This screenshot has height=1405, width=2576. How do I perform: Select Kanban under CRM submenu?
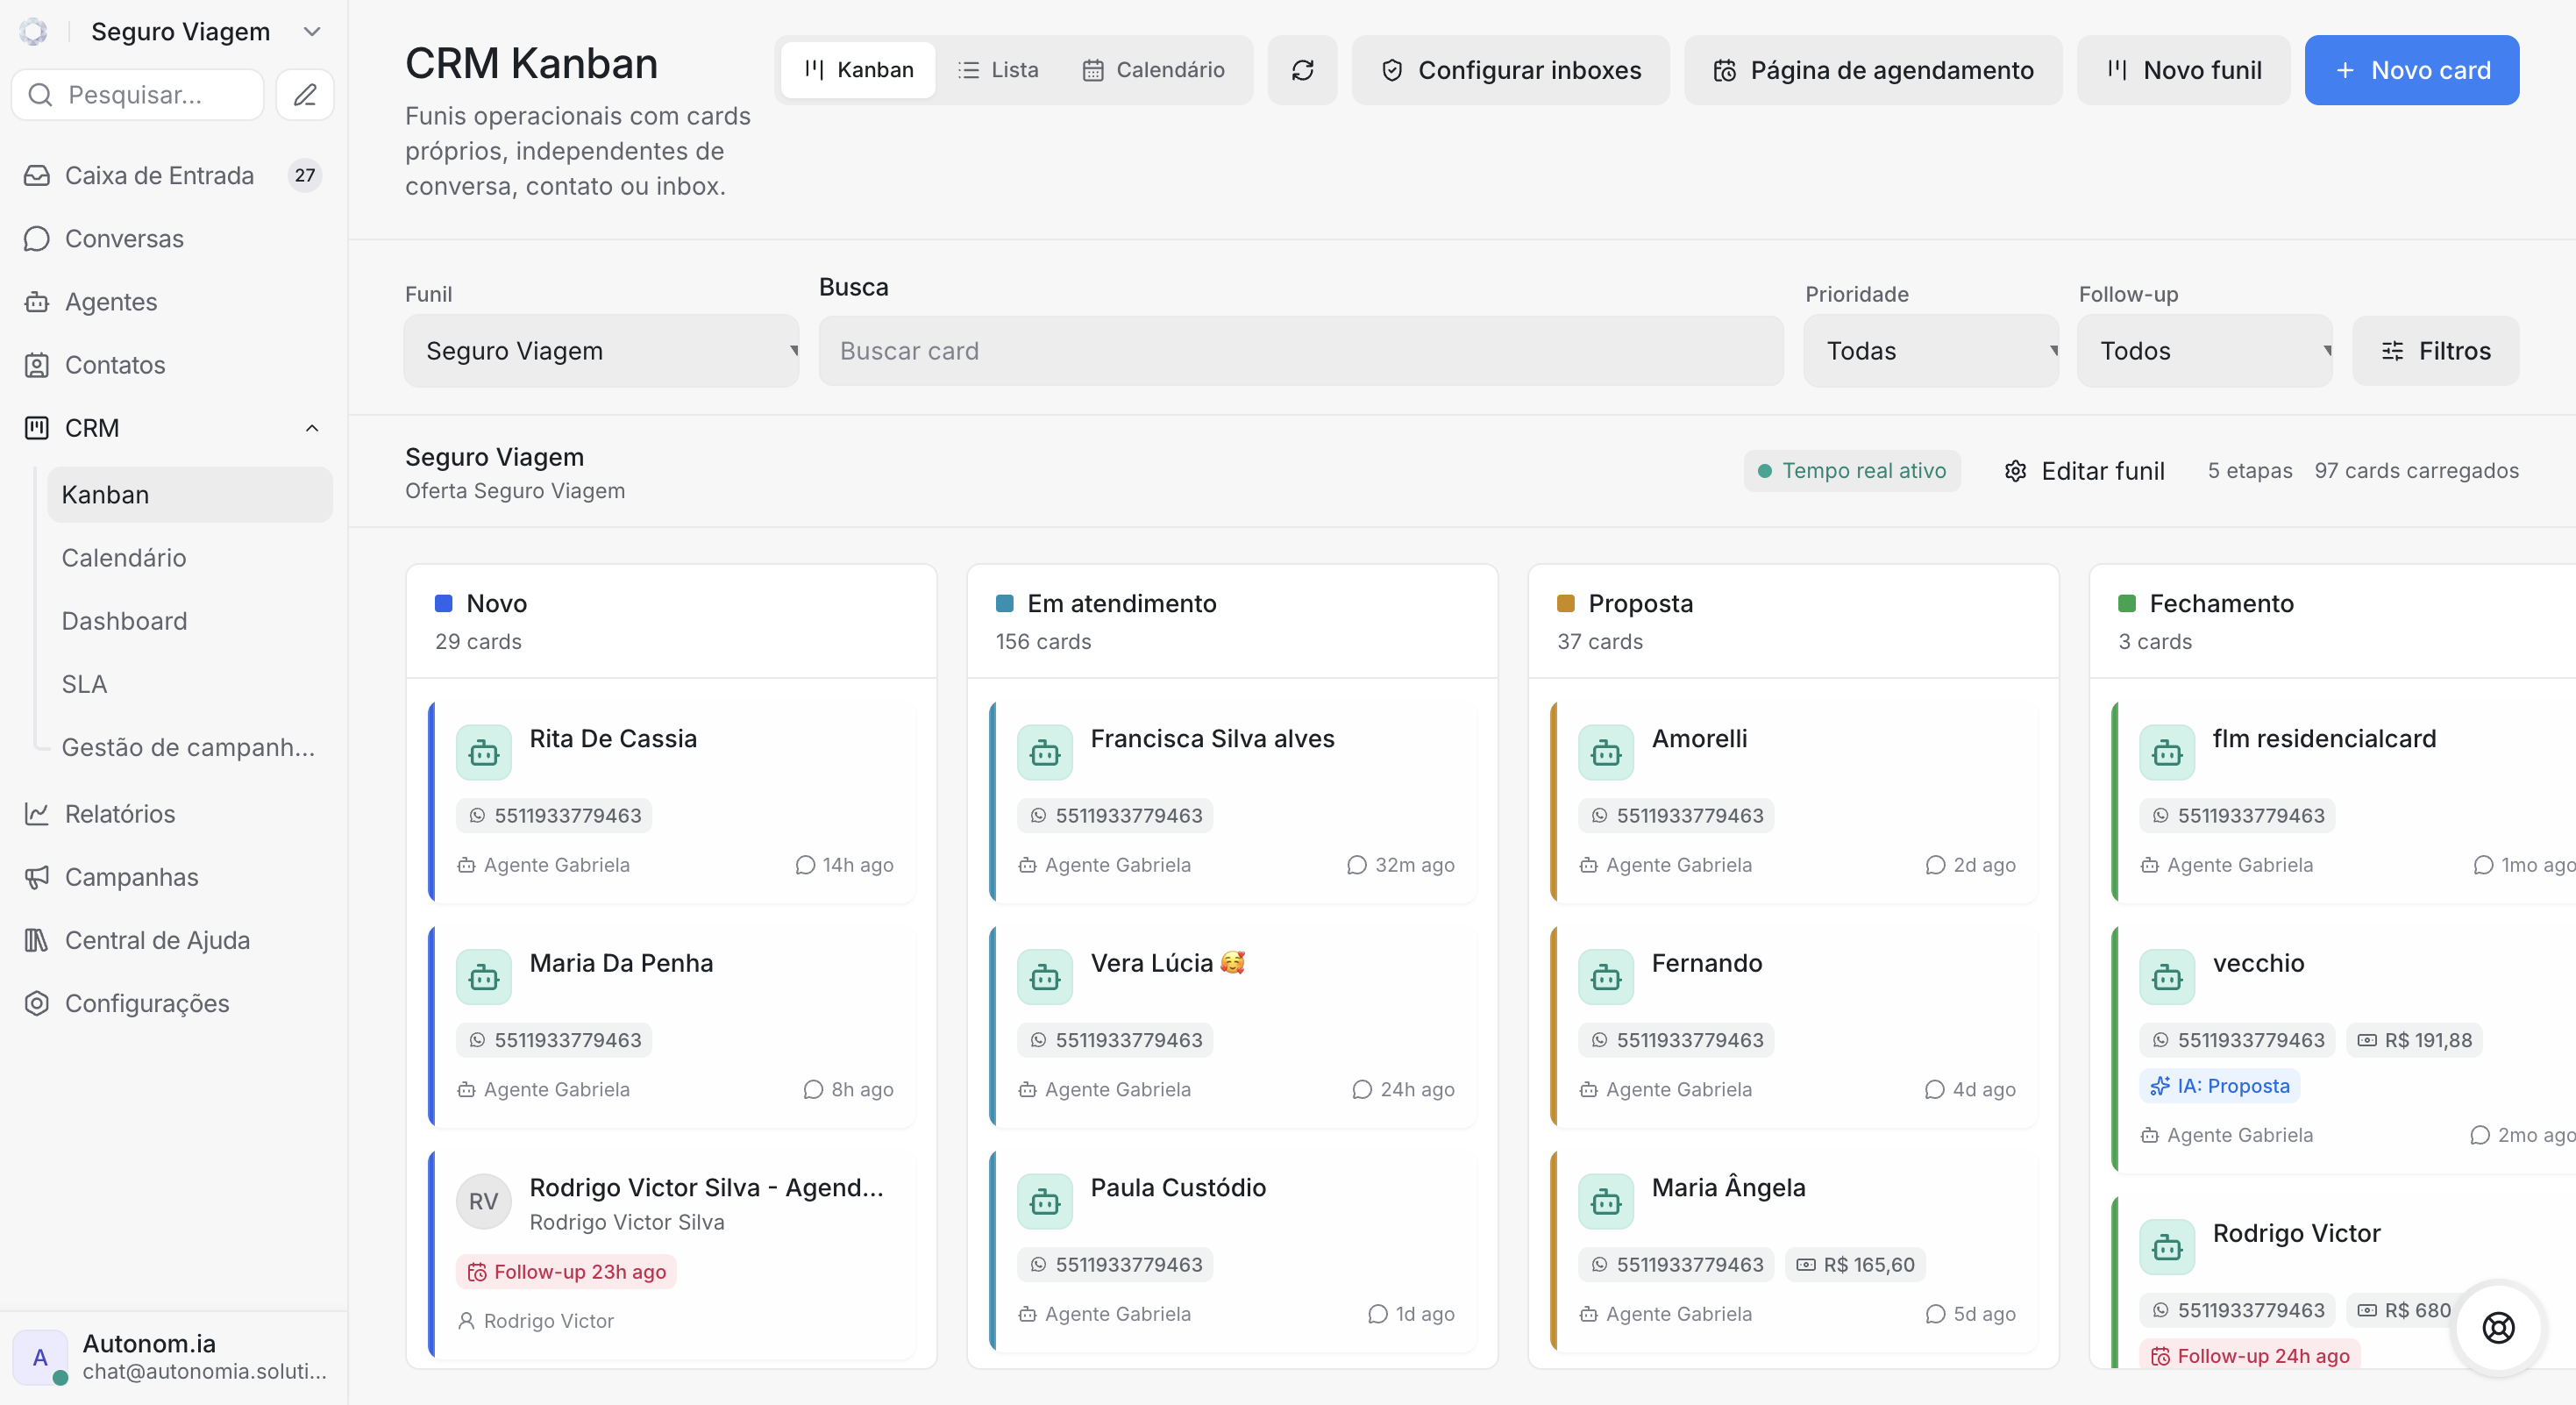(x=190, y=495)
